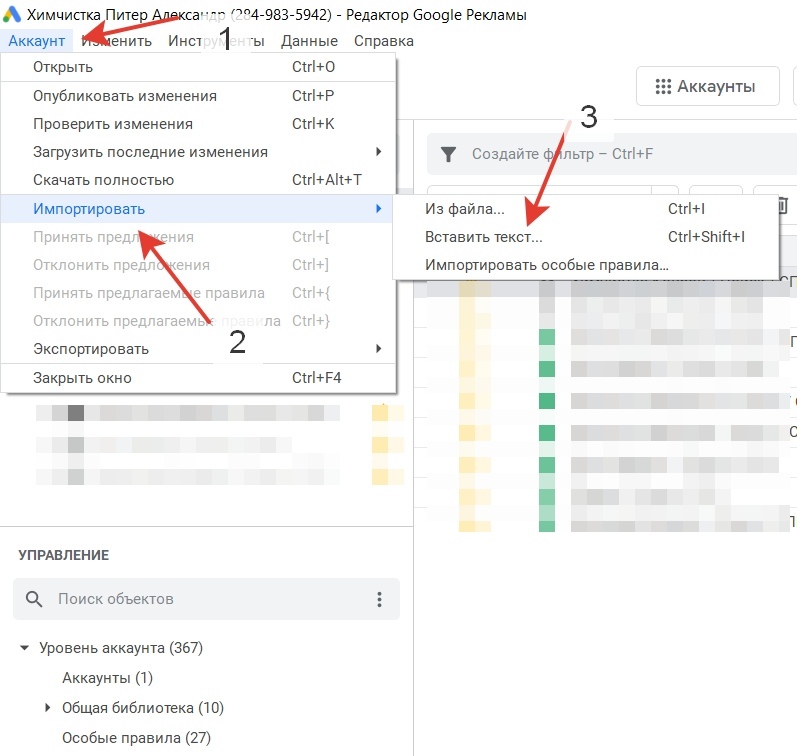The height and width of the screenshot is (756, 797).
Task: Click the grid icon on Аккаунты button
Action: (x=663, y=86)
